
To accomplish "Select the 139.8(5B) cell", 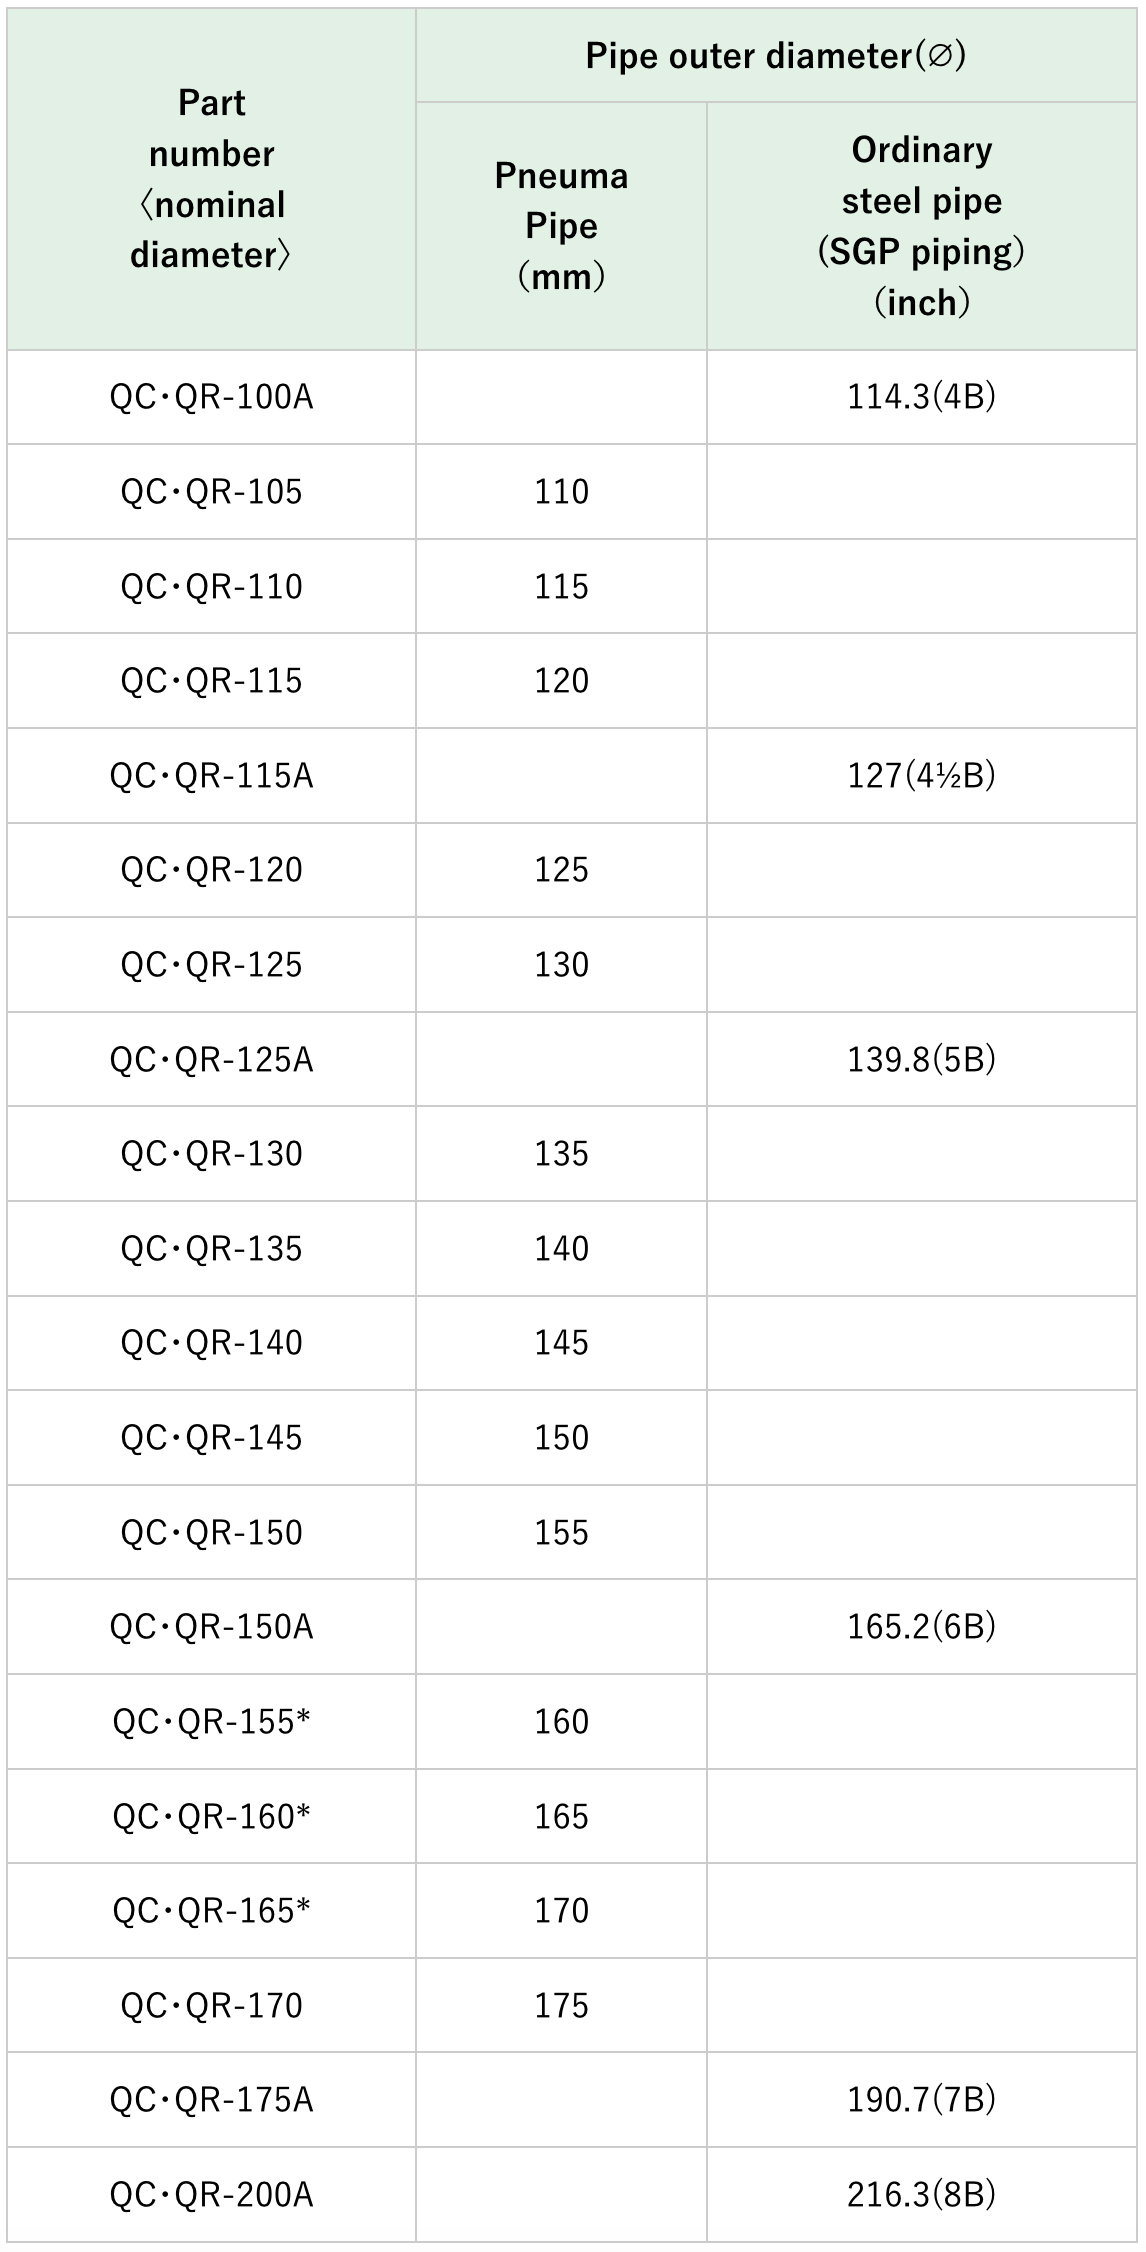I will pos(921,1059).
